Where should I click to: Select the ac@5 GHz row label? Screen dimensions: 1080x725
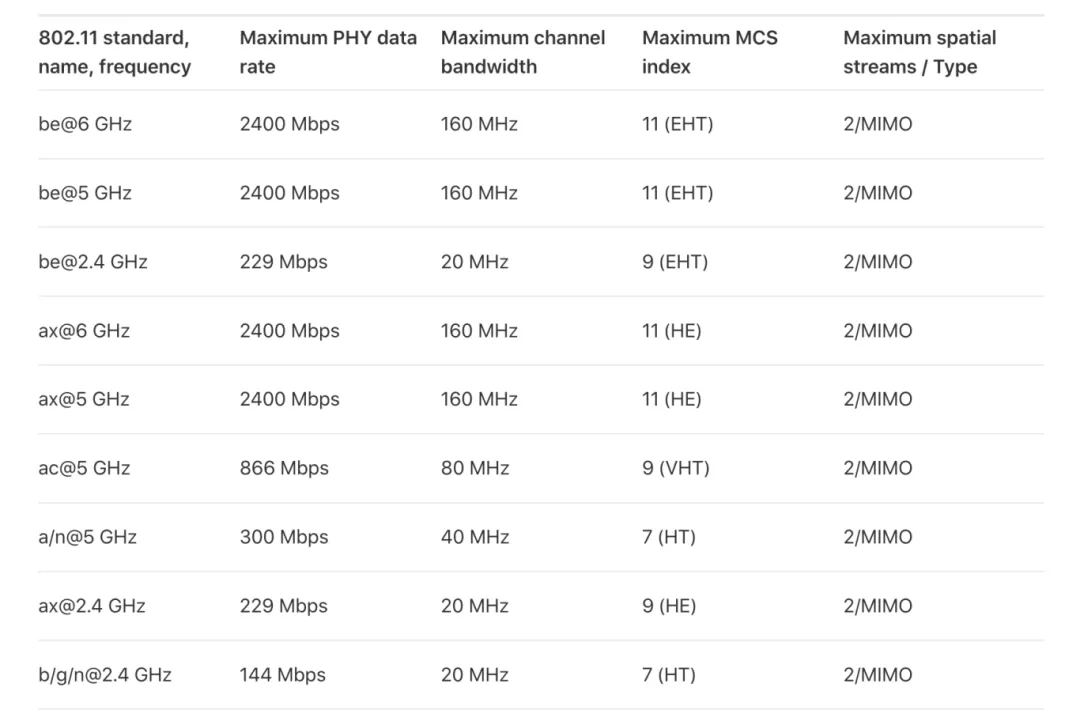pyautogui.click(x=84, y=468)
